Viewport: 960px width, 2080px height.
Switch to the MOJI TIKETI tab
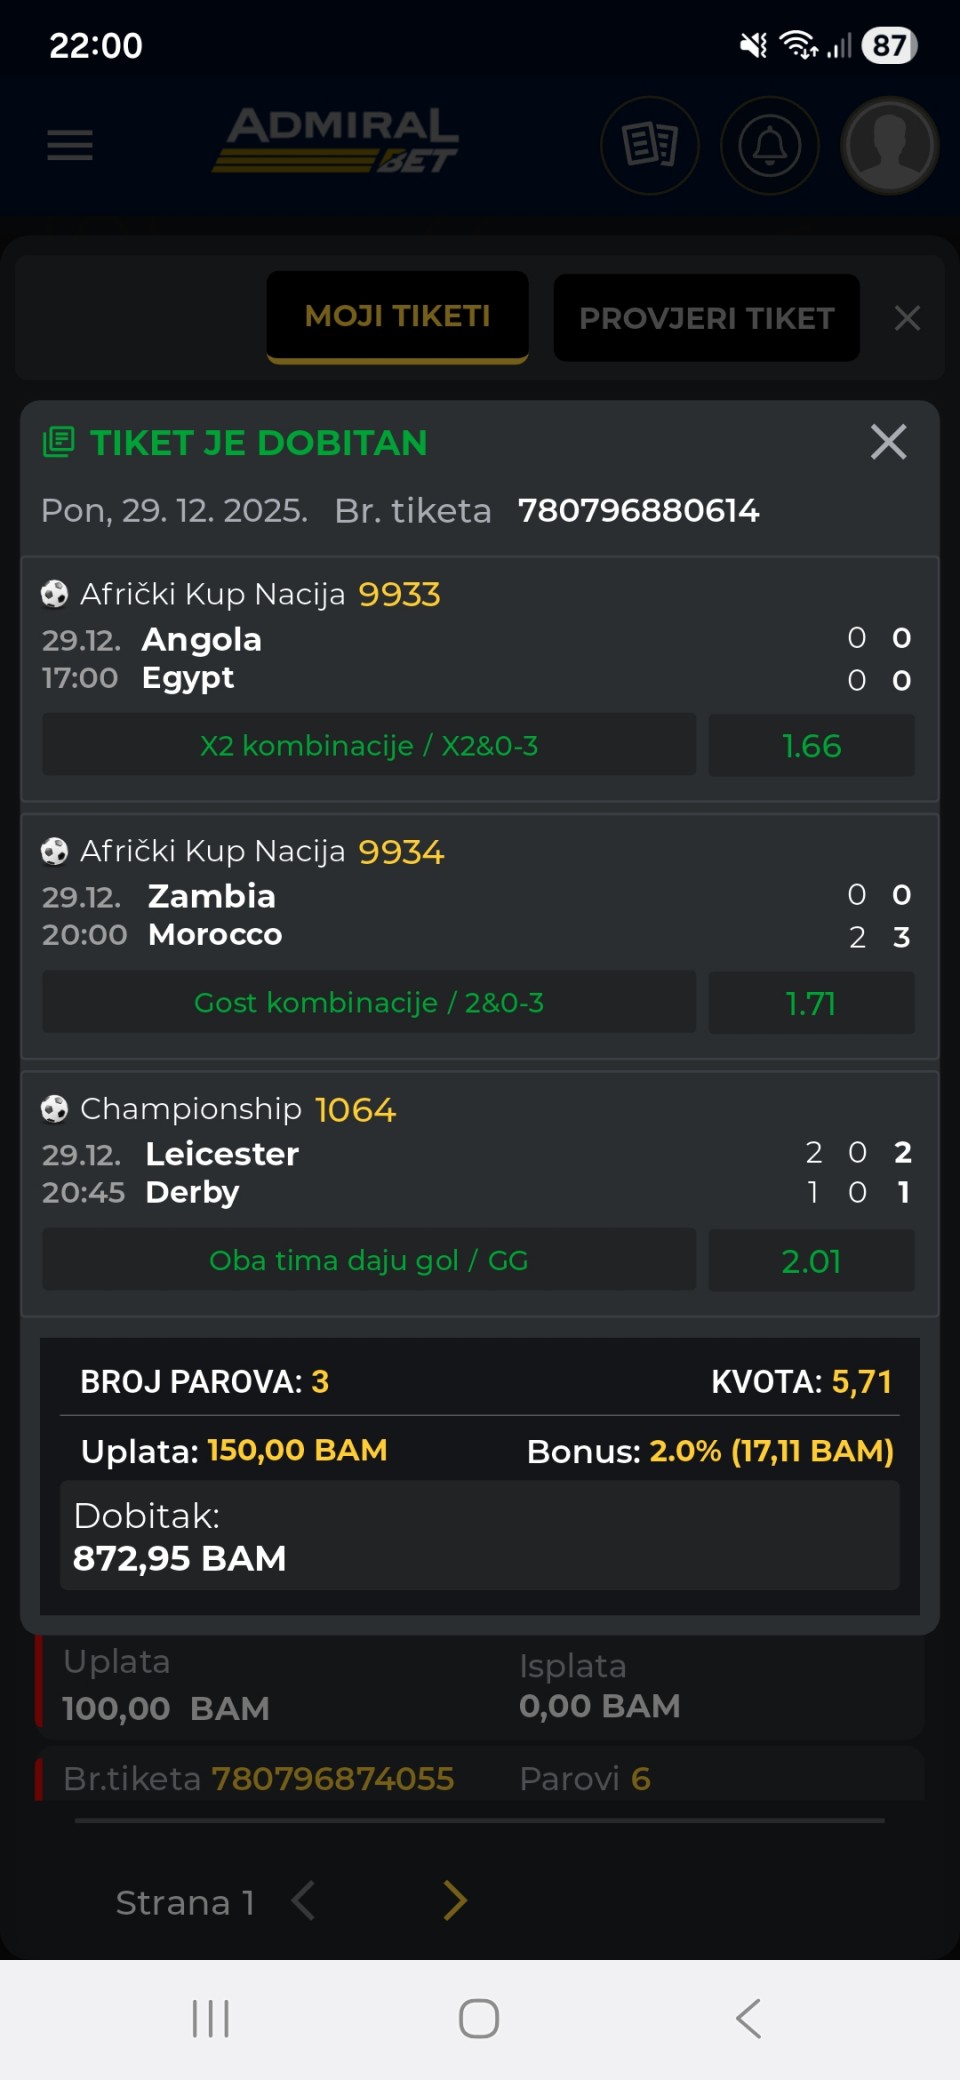[397, 316]
